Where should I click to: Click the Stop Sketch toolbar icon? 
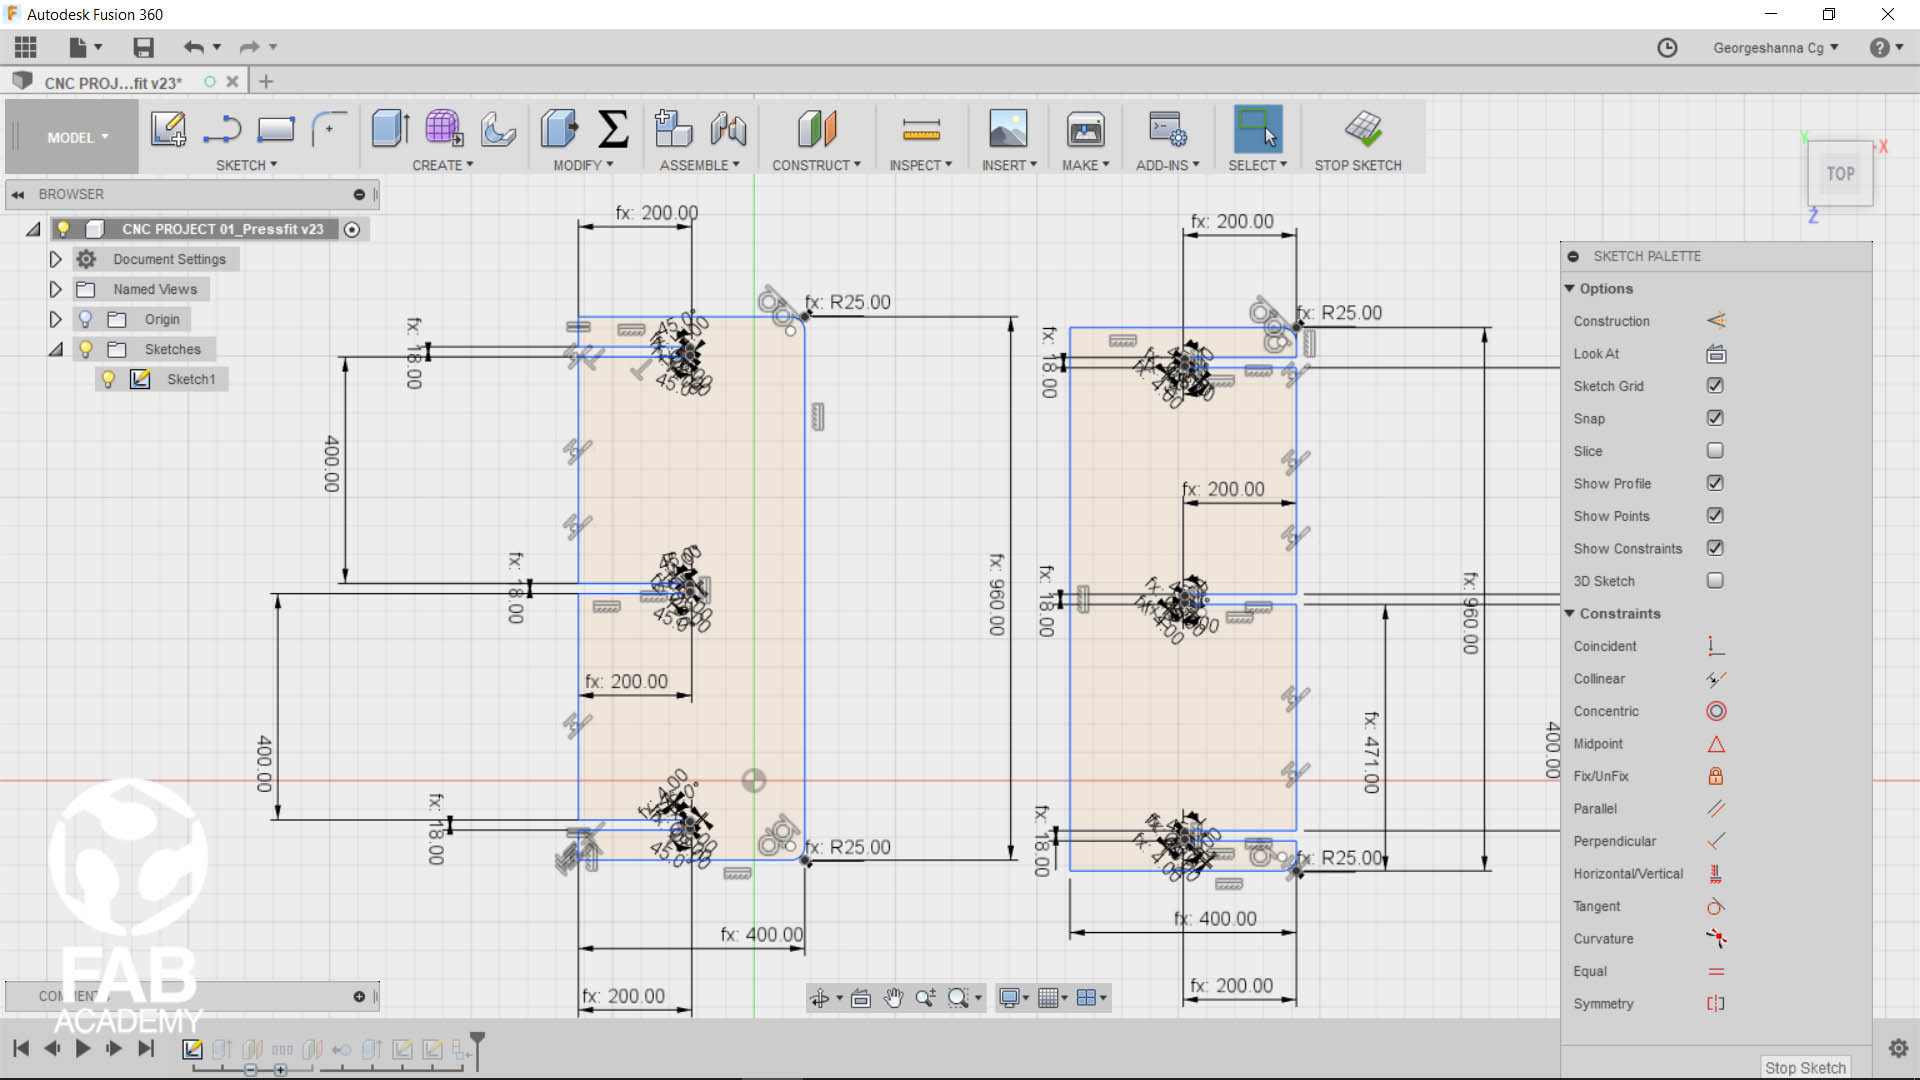(x=1363, y=129)
